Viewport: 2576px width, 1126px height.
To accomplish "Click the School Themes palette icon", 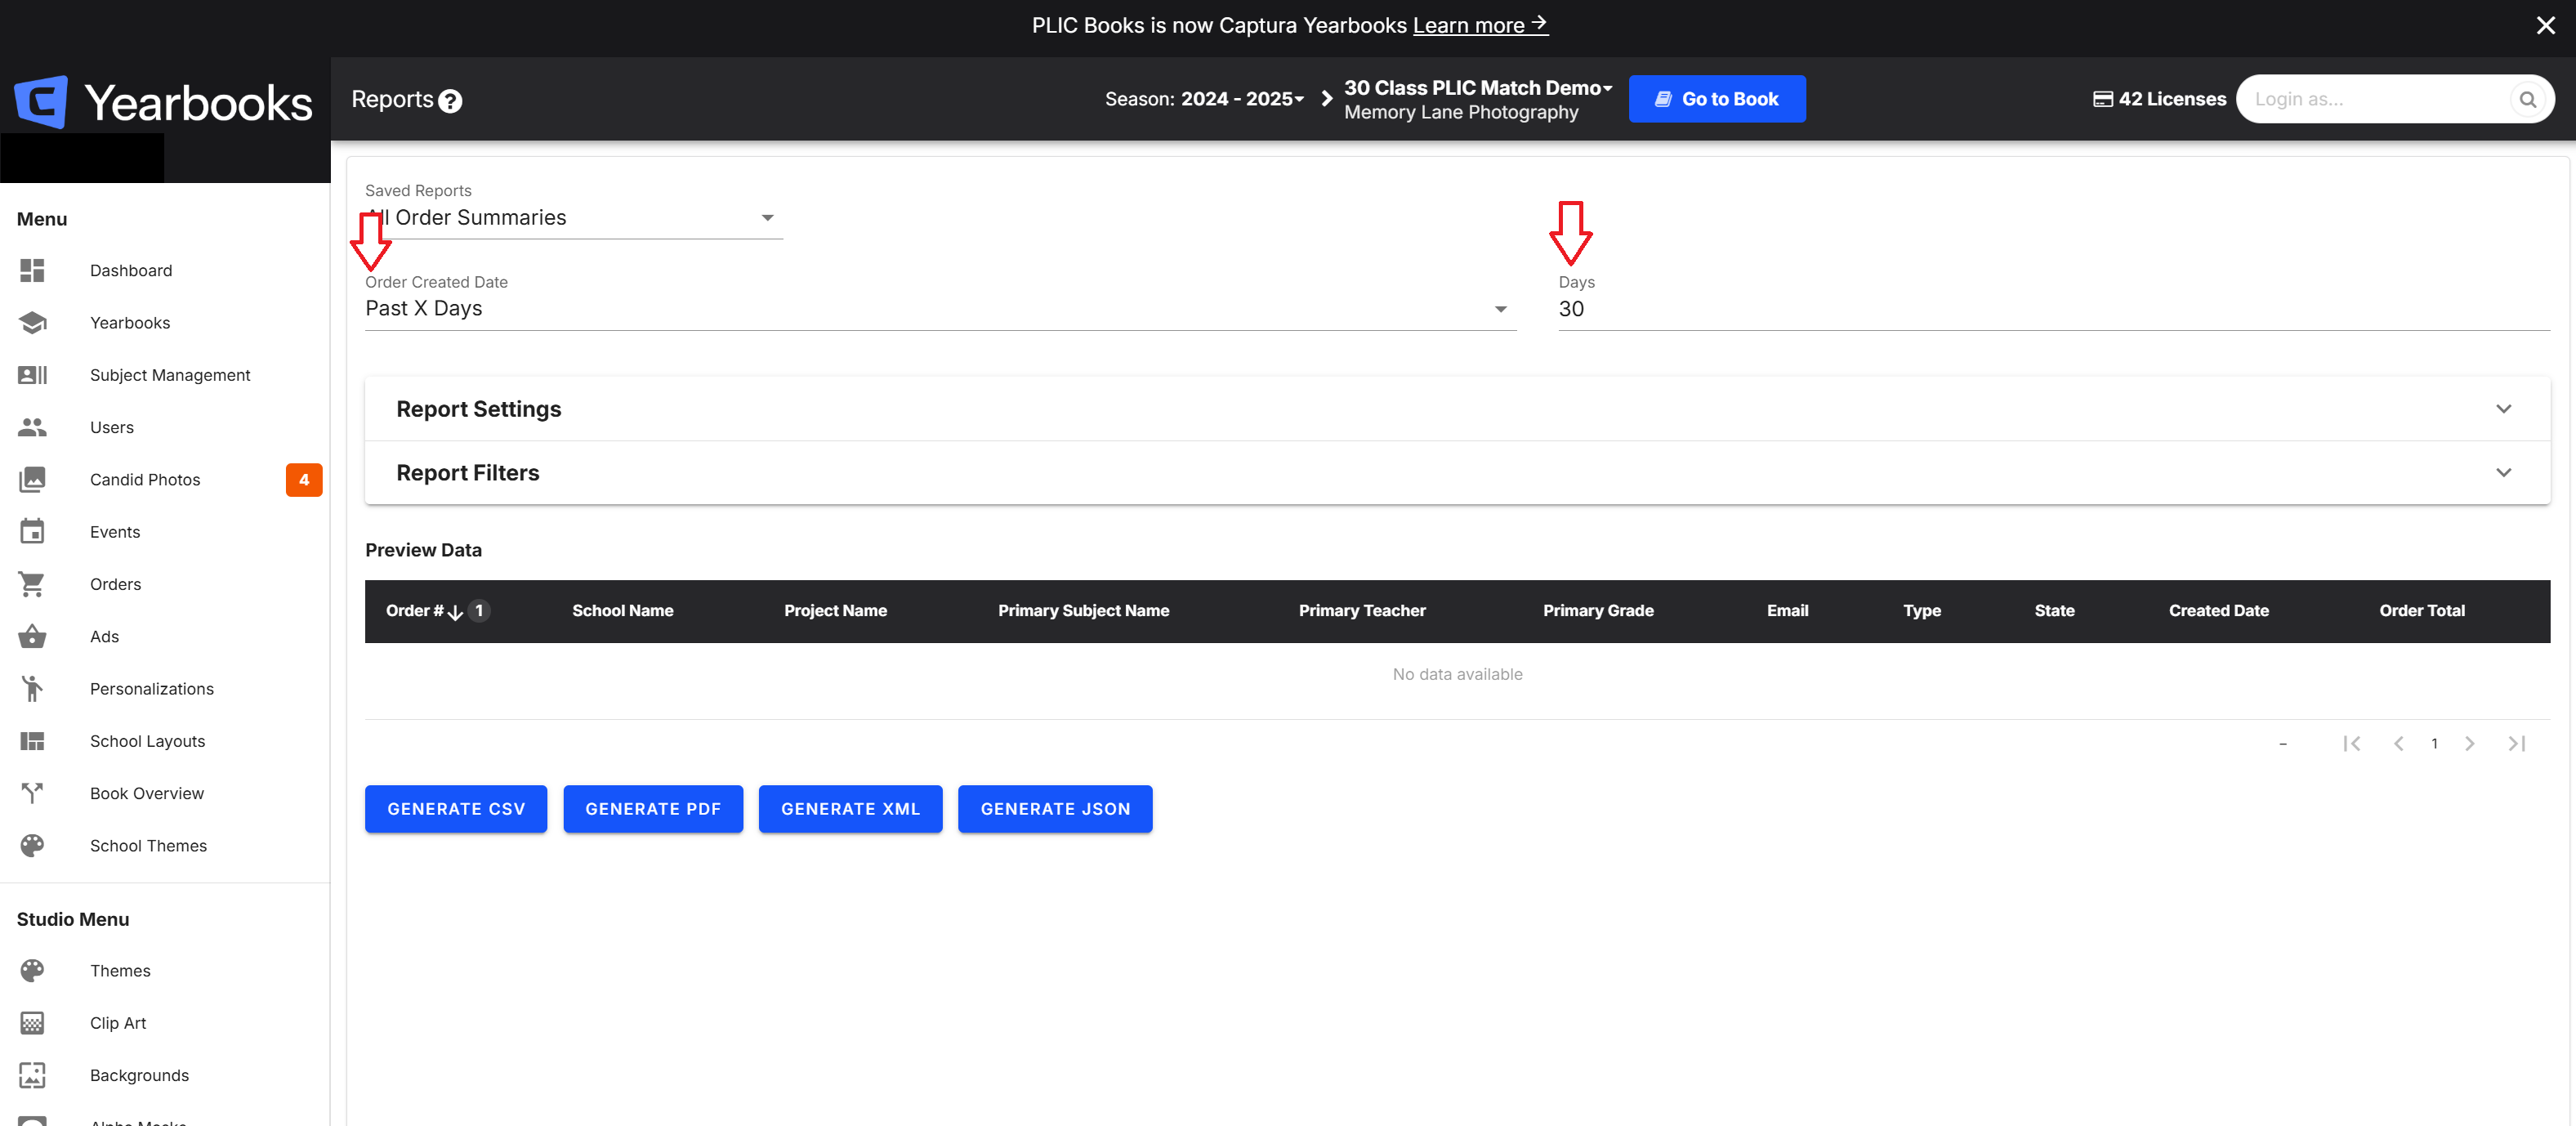I will (32, 846).
